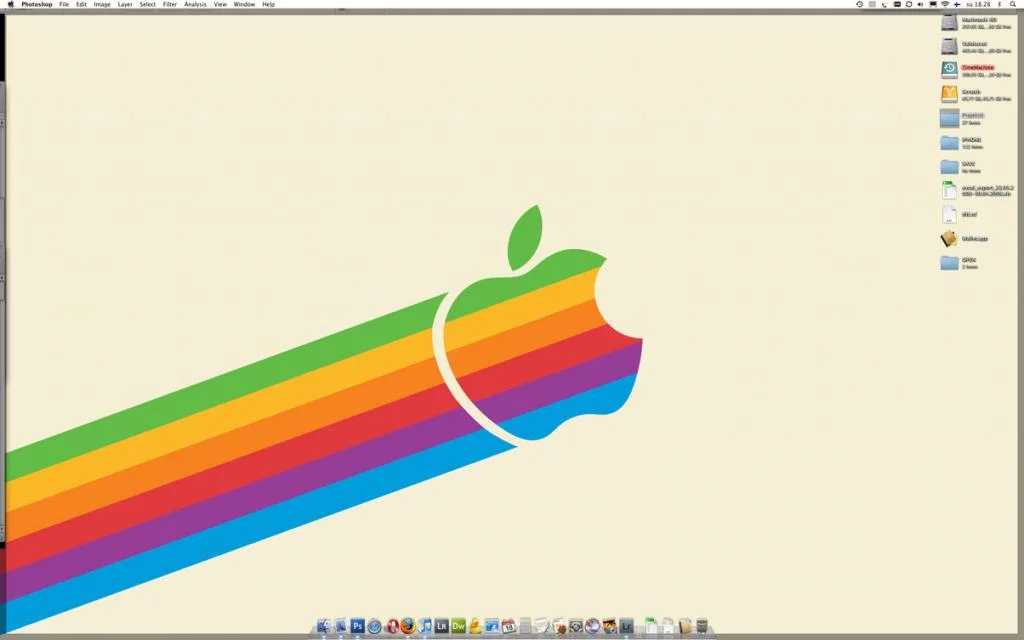The image size is (1024, 640).
Task: Open Spotlight search magnifier icon
Action: [1014, 5]
